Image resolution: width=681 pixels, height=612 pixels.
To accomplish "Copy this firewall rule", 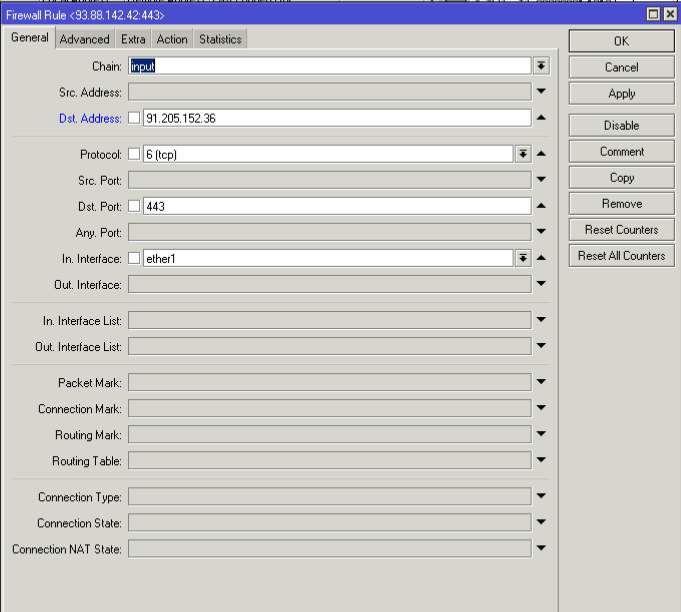I will (621, 178).
